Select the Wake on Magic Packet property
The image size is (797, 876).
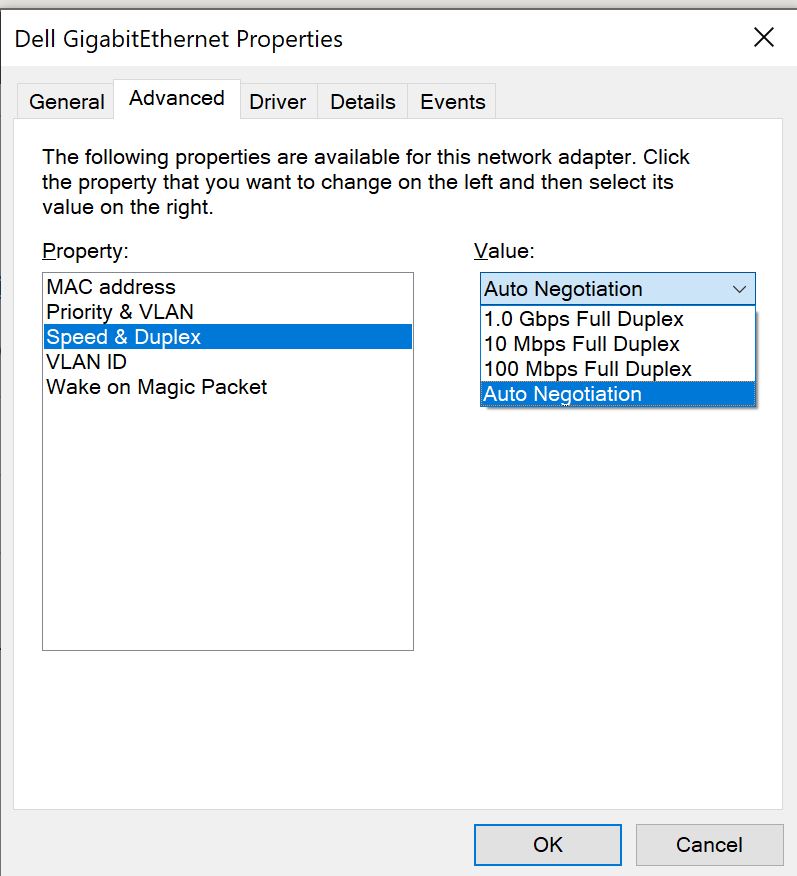coord(157,387)
